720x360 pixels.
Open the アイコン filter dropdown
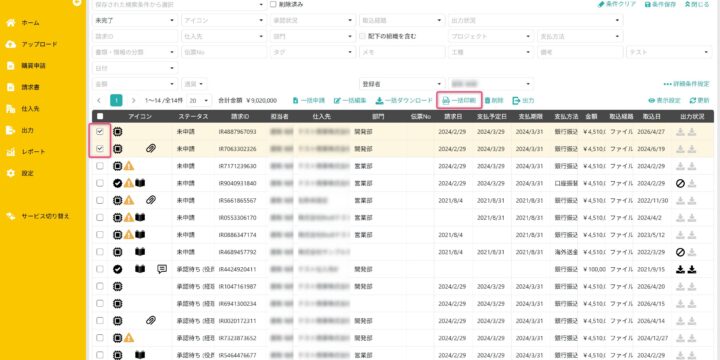[224, 21]
